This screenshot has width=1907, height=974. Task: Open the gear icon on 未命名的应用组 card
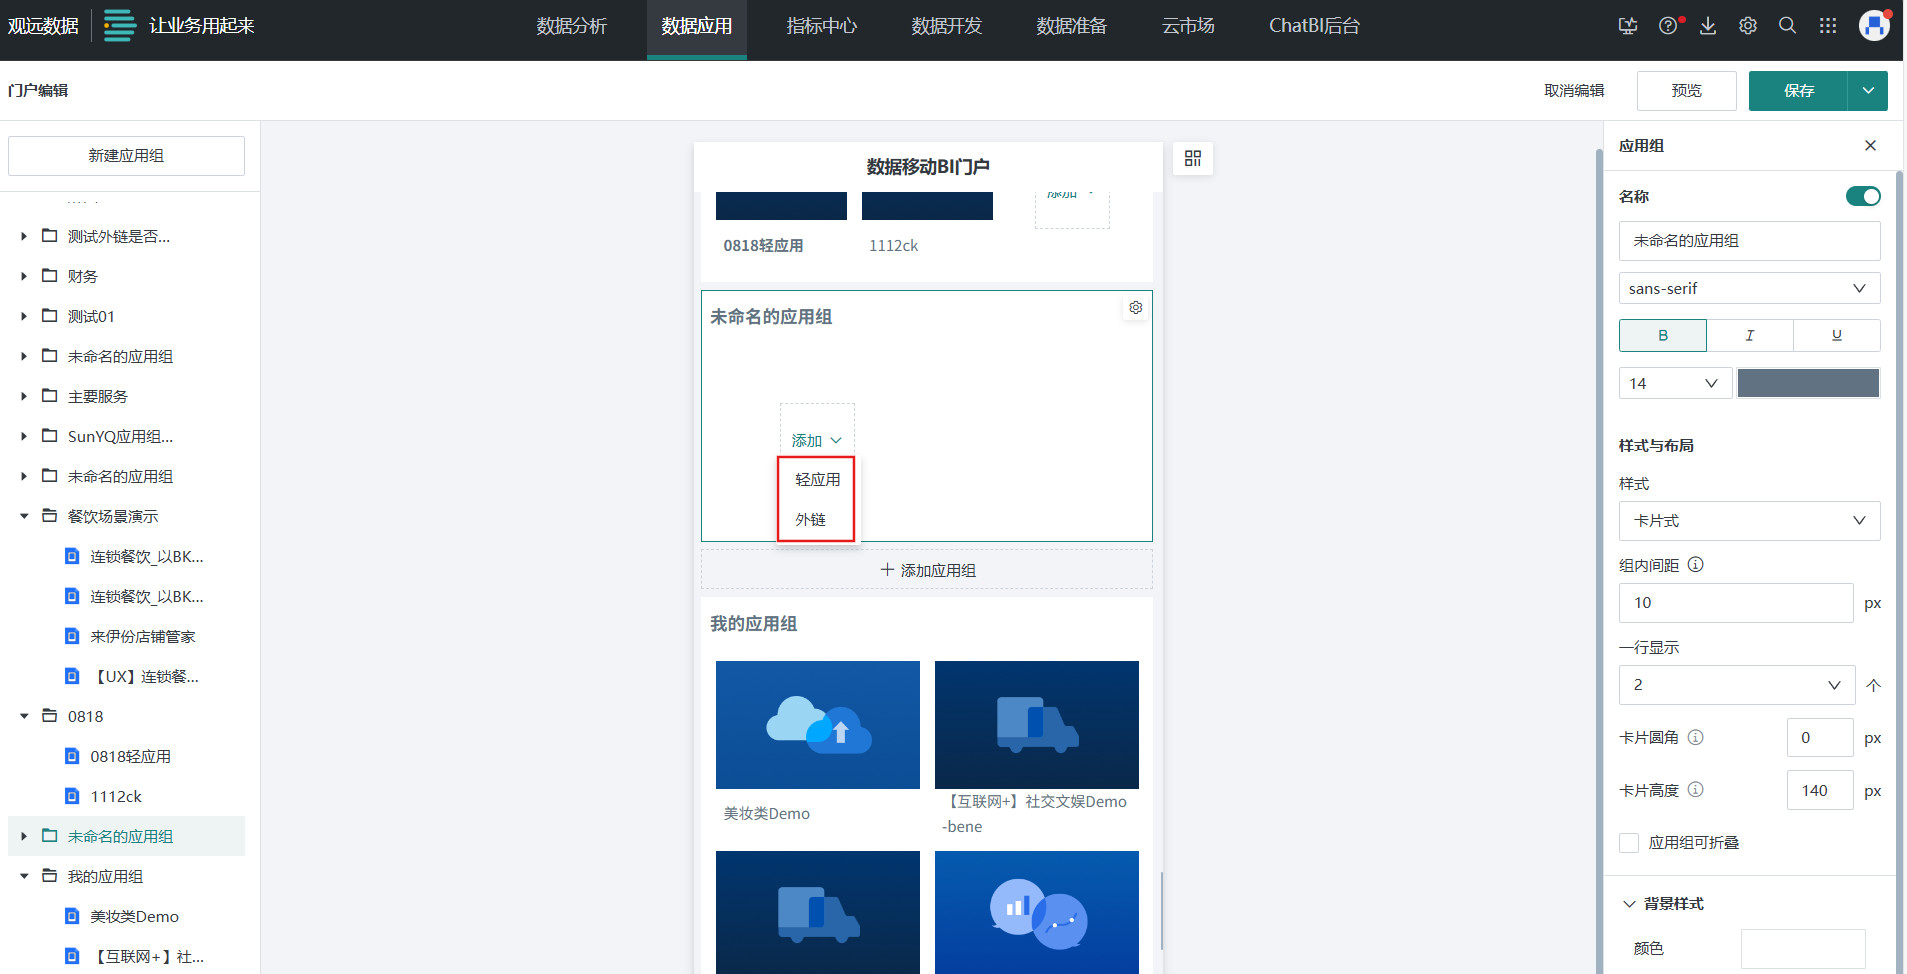(x=1135, y=307)
